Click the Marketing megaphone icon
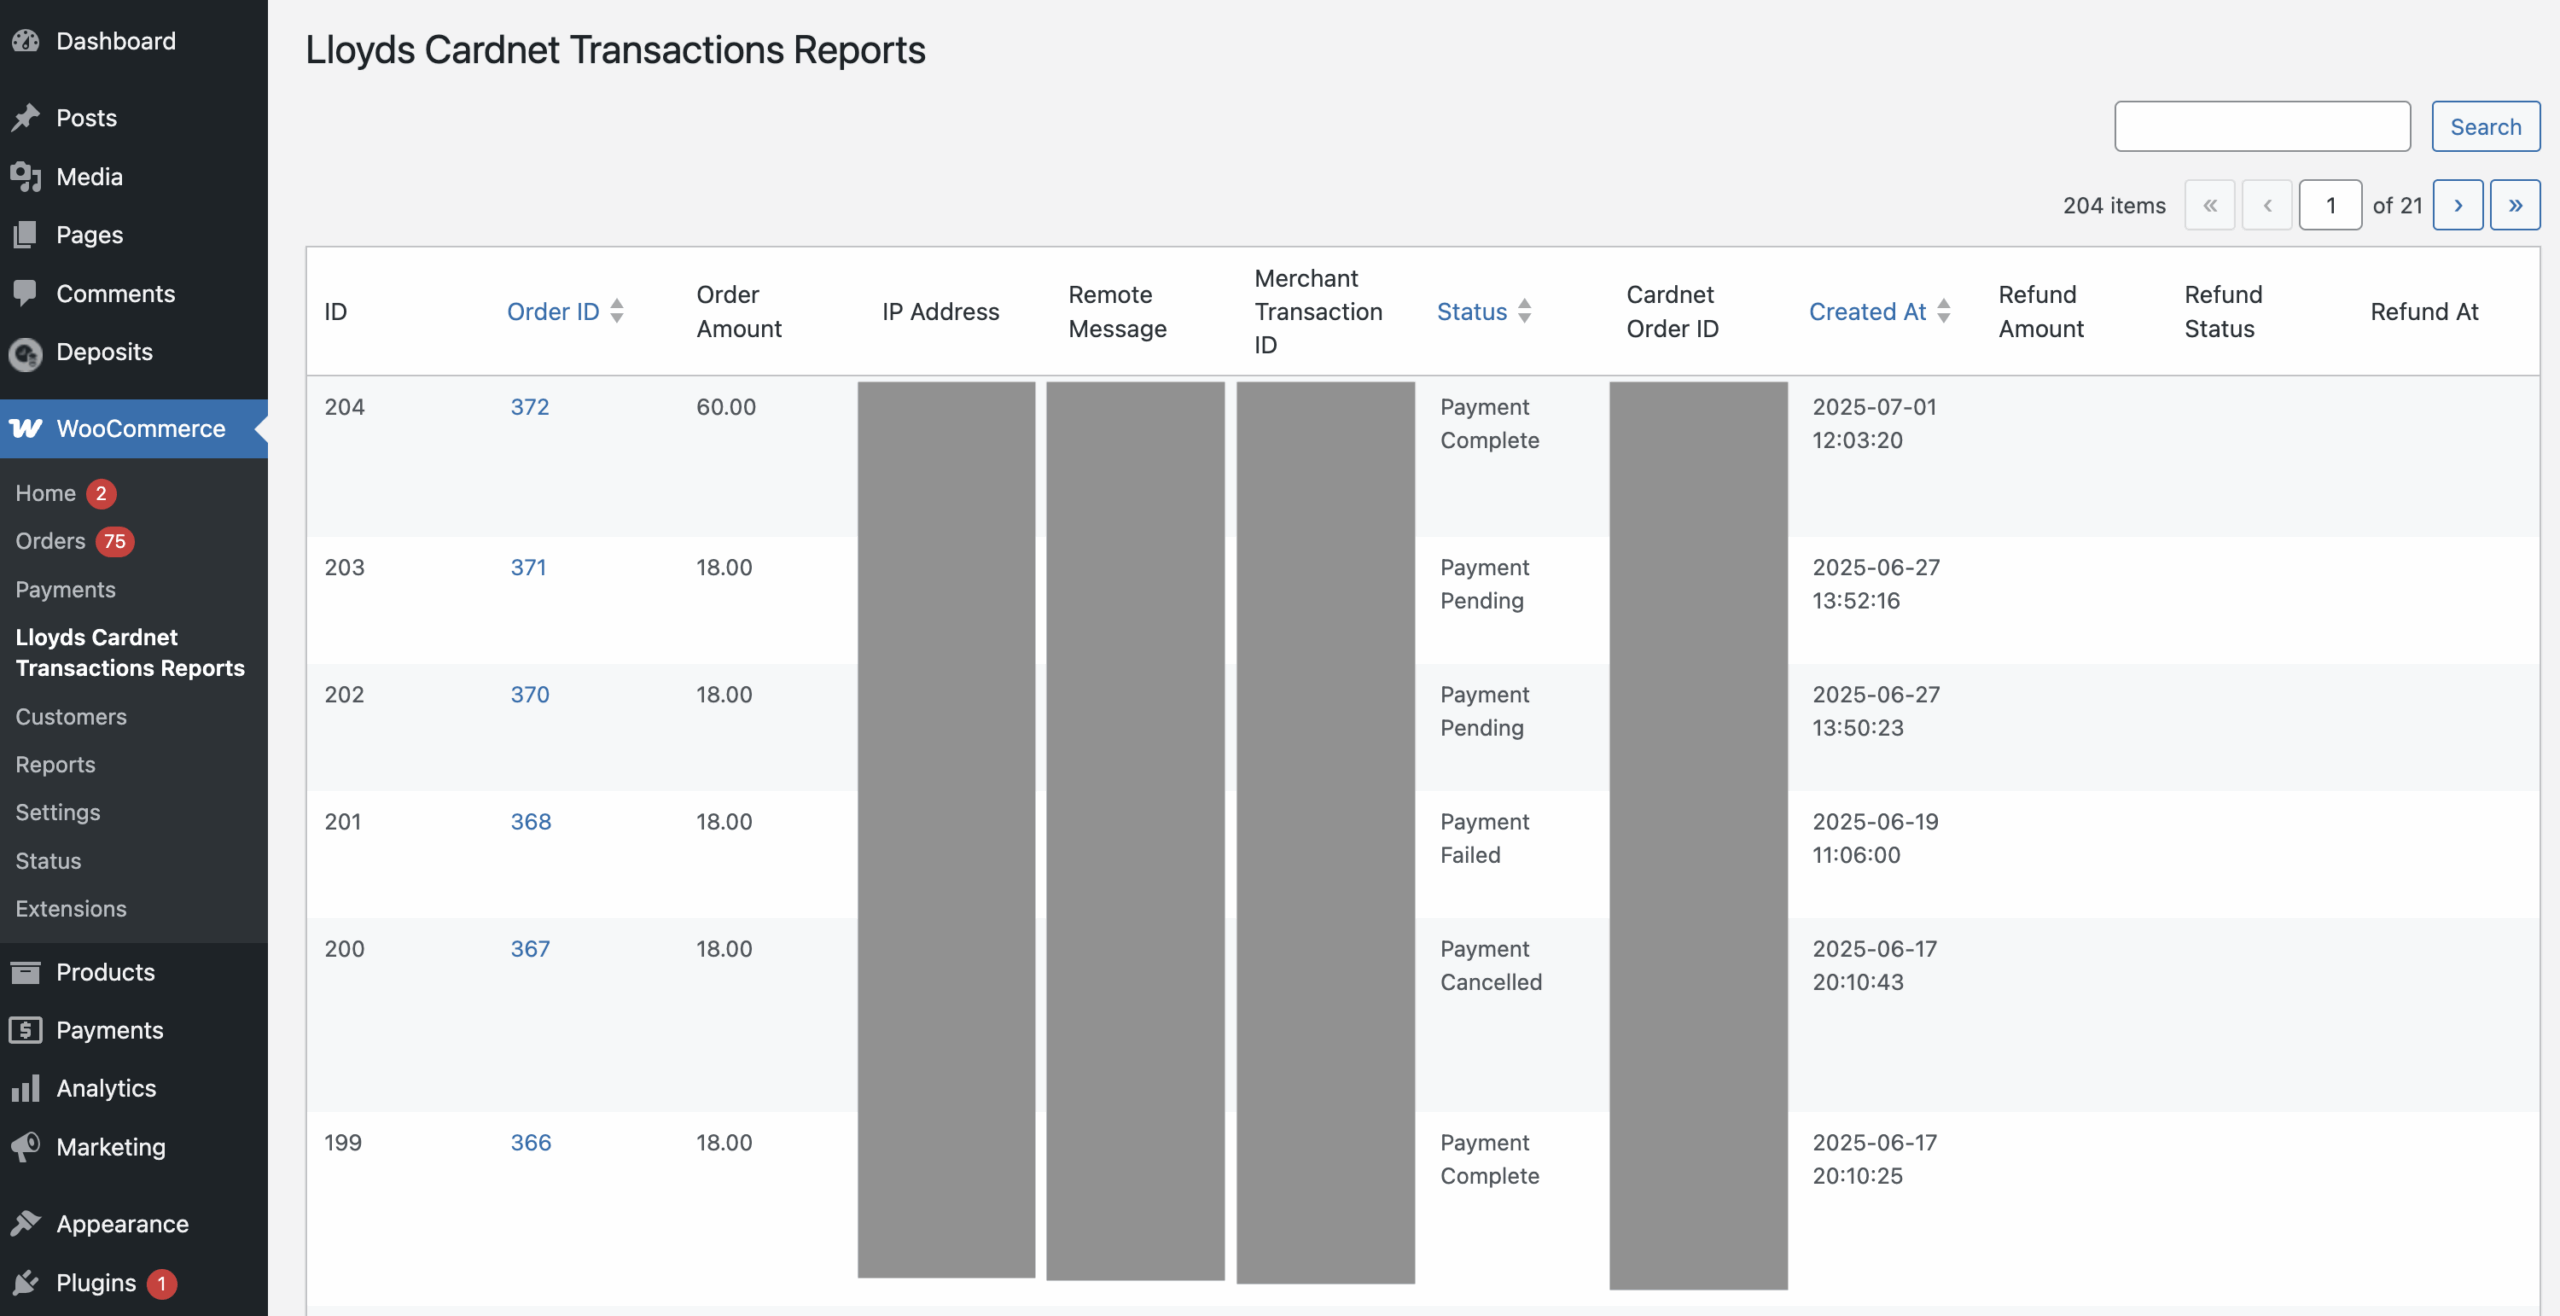 pyautogui.click(x=27, y=1146)
